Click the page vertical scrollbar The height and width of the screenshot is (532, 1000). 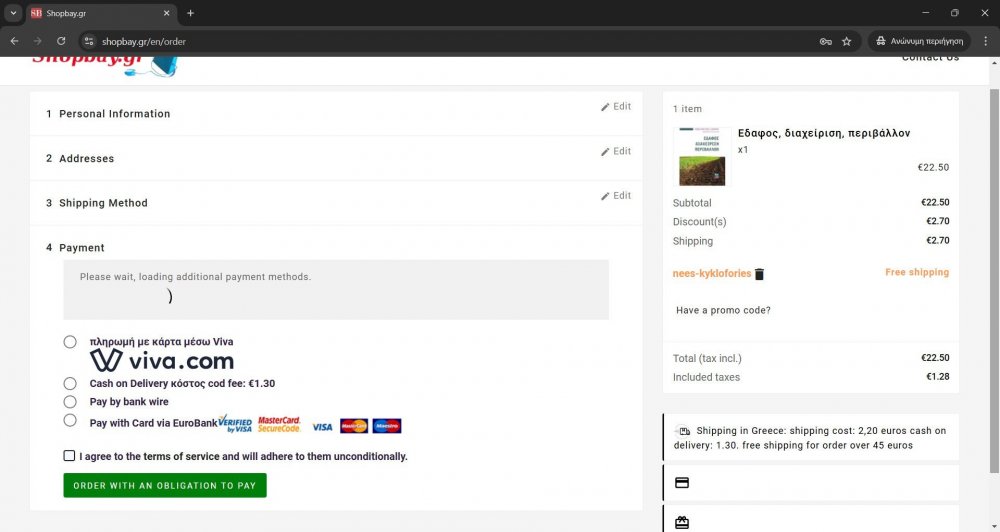(x=994, y=281)
